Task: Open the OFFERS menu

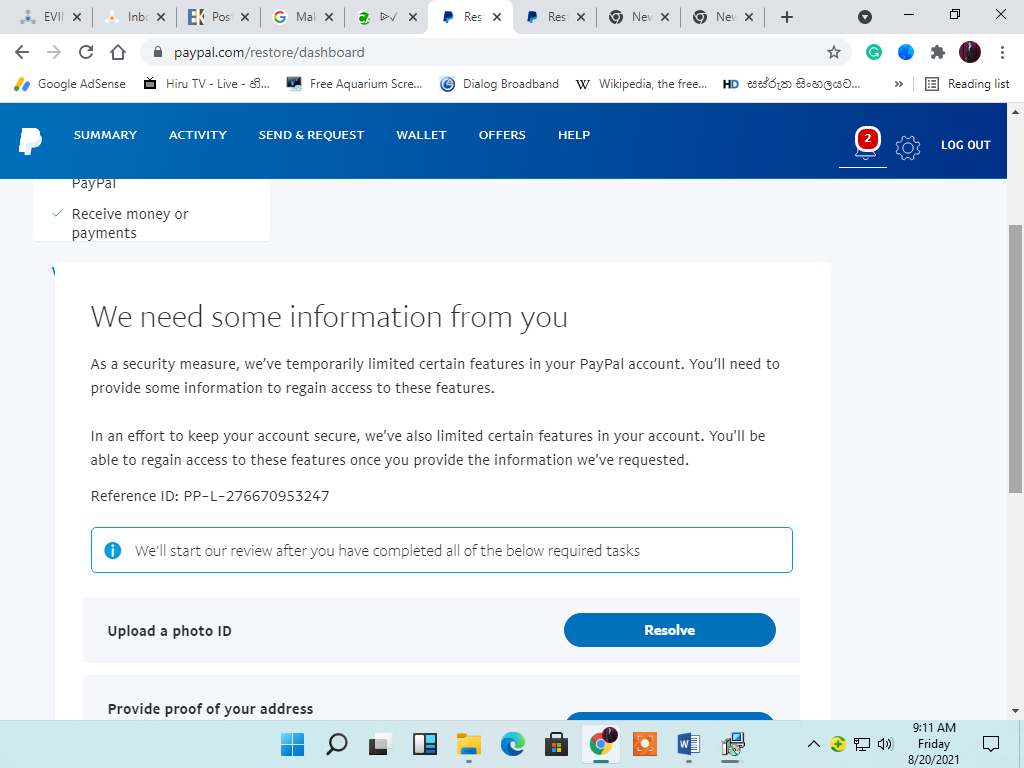Action: click(502, 135)
